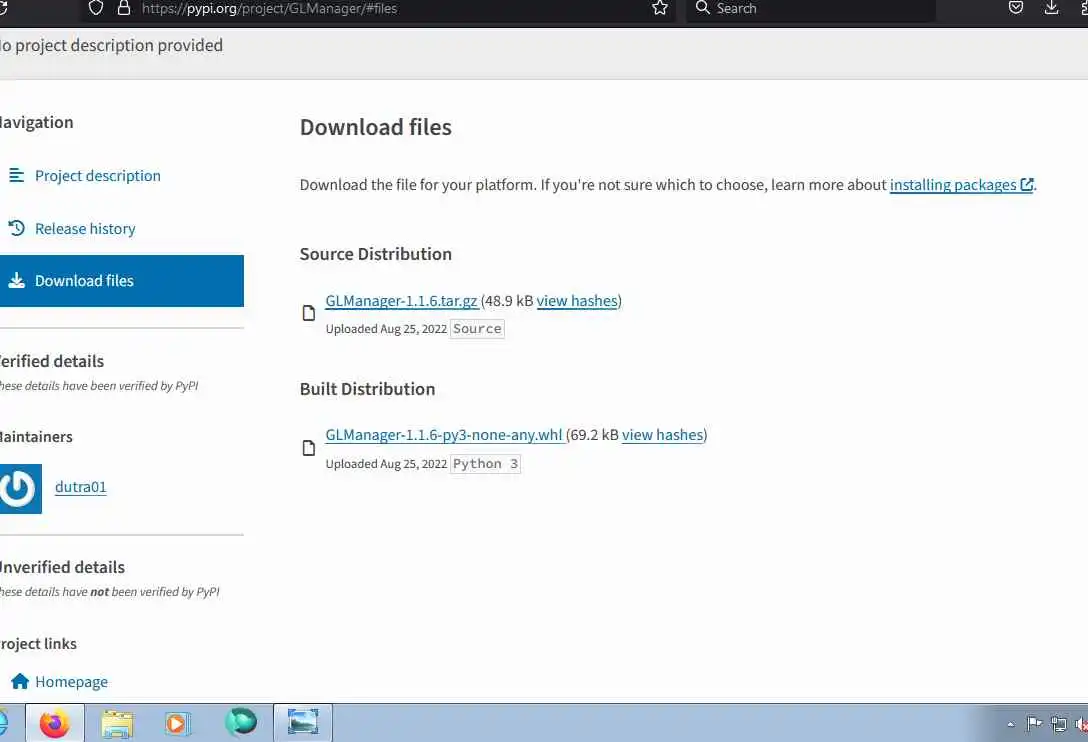Click the Firefox search text field
Image resolution: width=1088 pixels, height=742 pixels.
coord(810,8)
